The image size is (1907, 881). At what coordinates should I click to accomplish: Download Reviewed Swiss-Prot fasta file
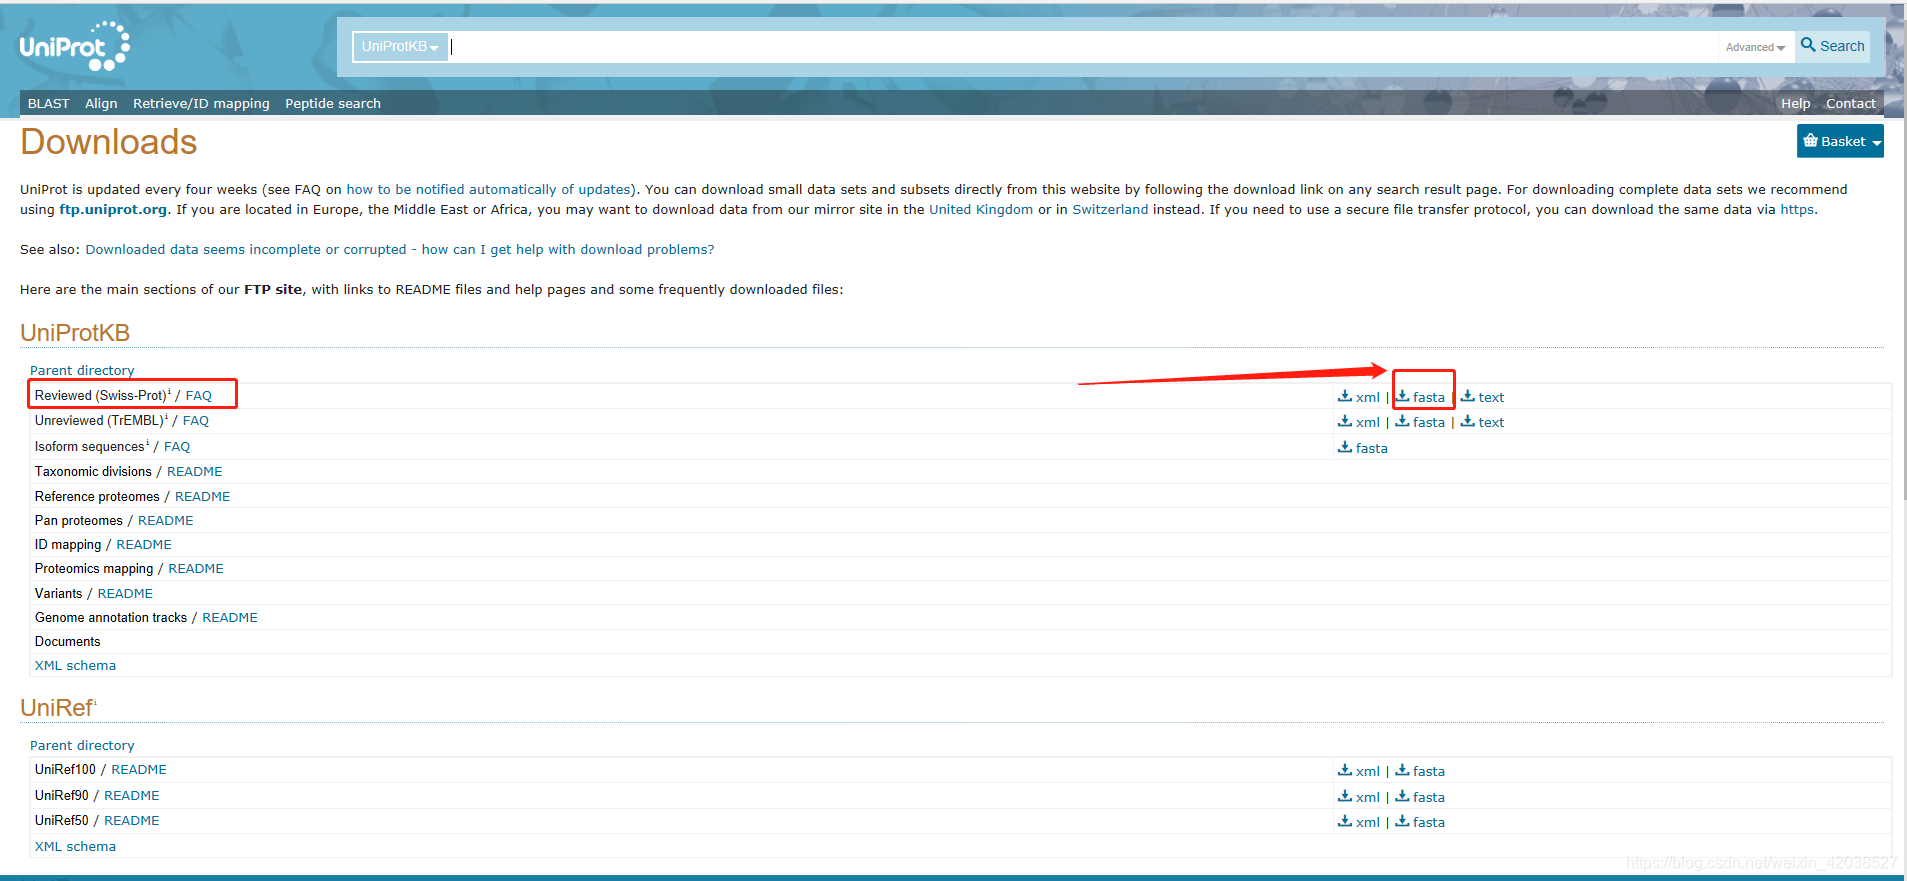tap(1420, 397)
